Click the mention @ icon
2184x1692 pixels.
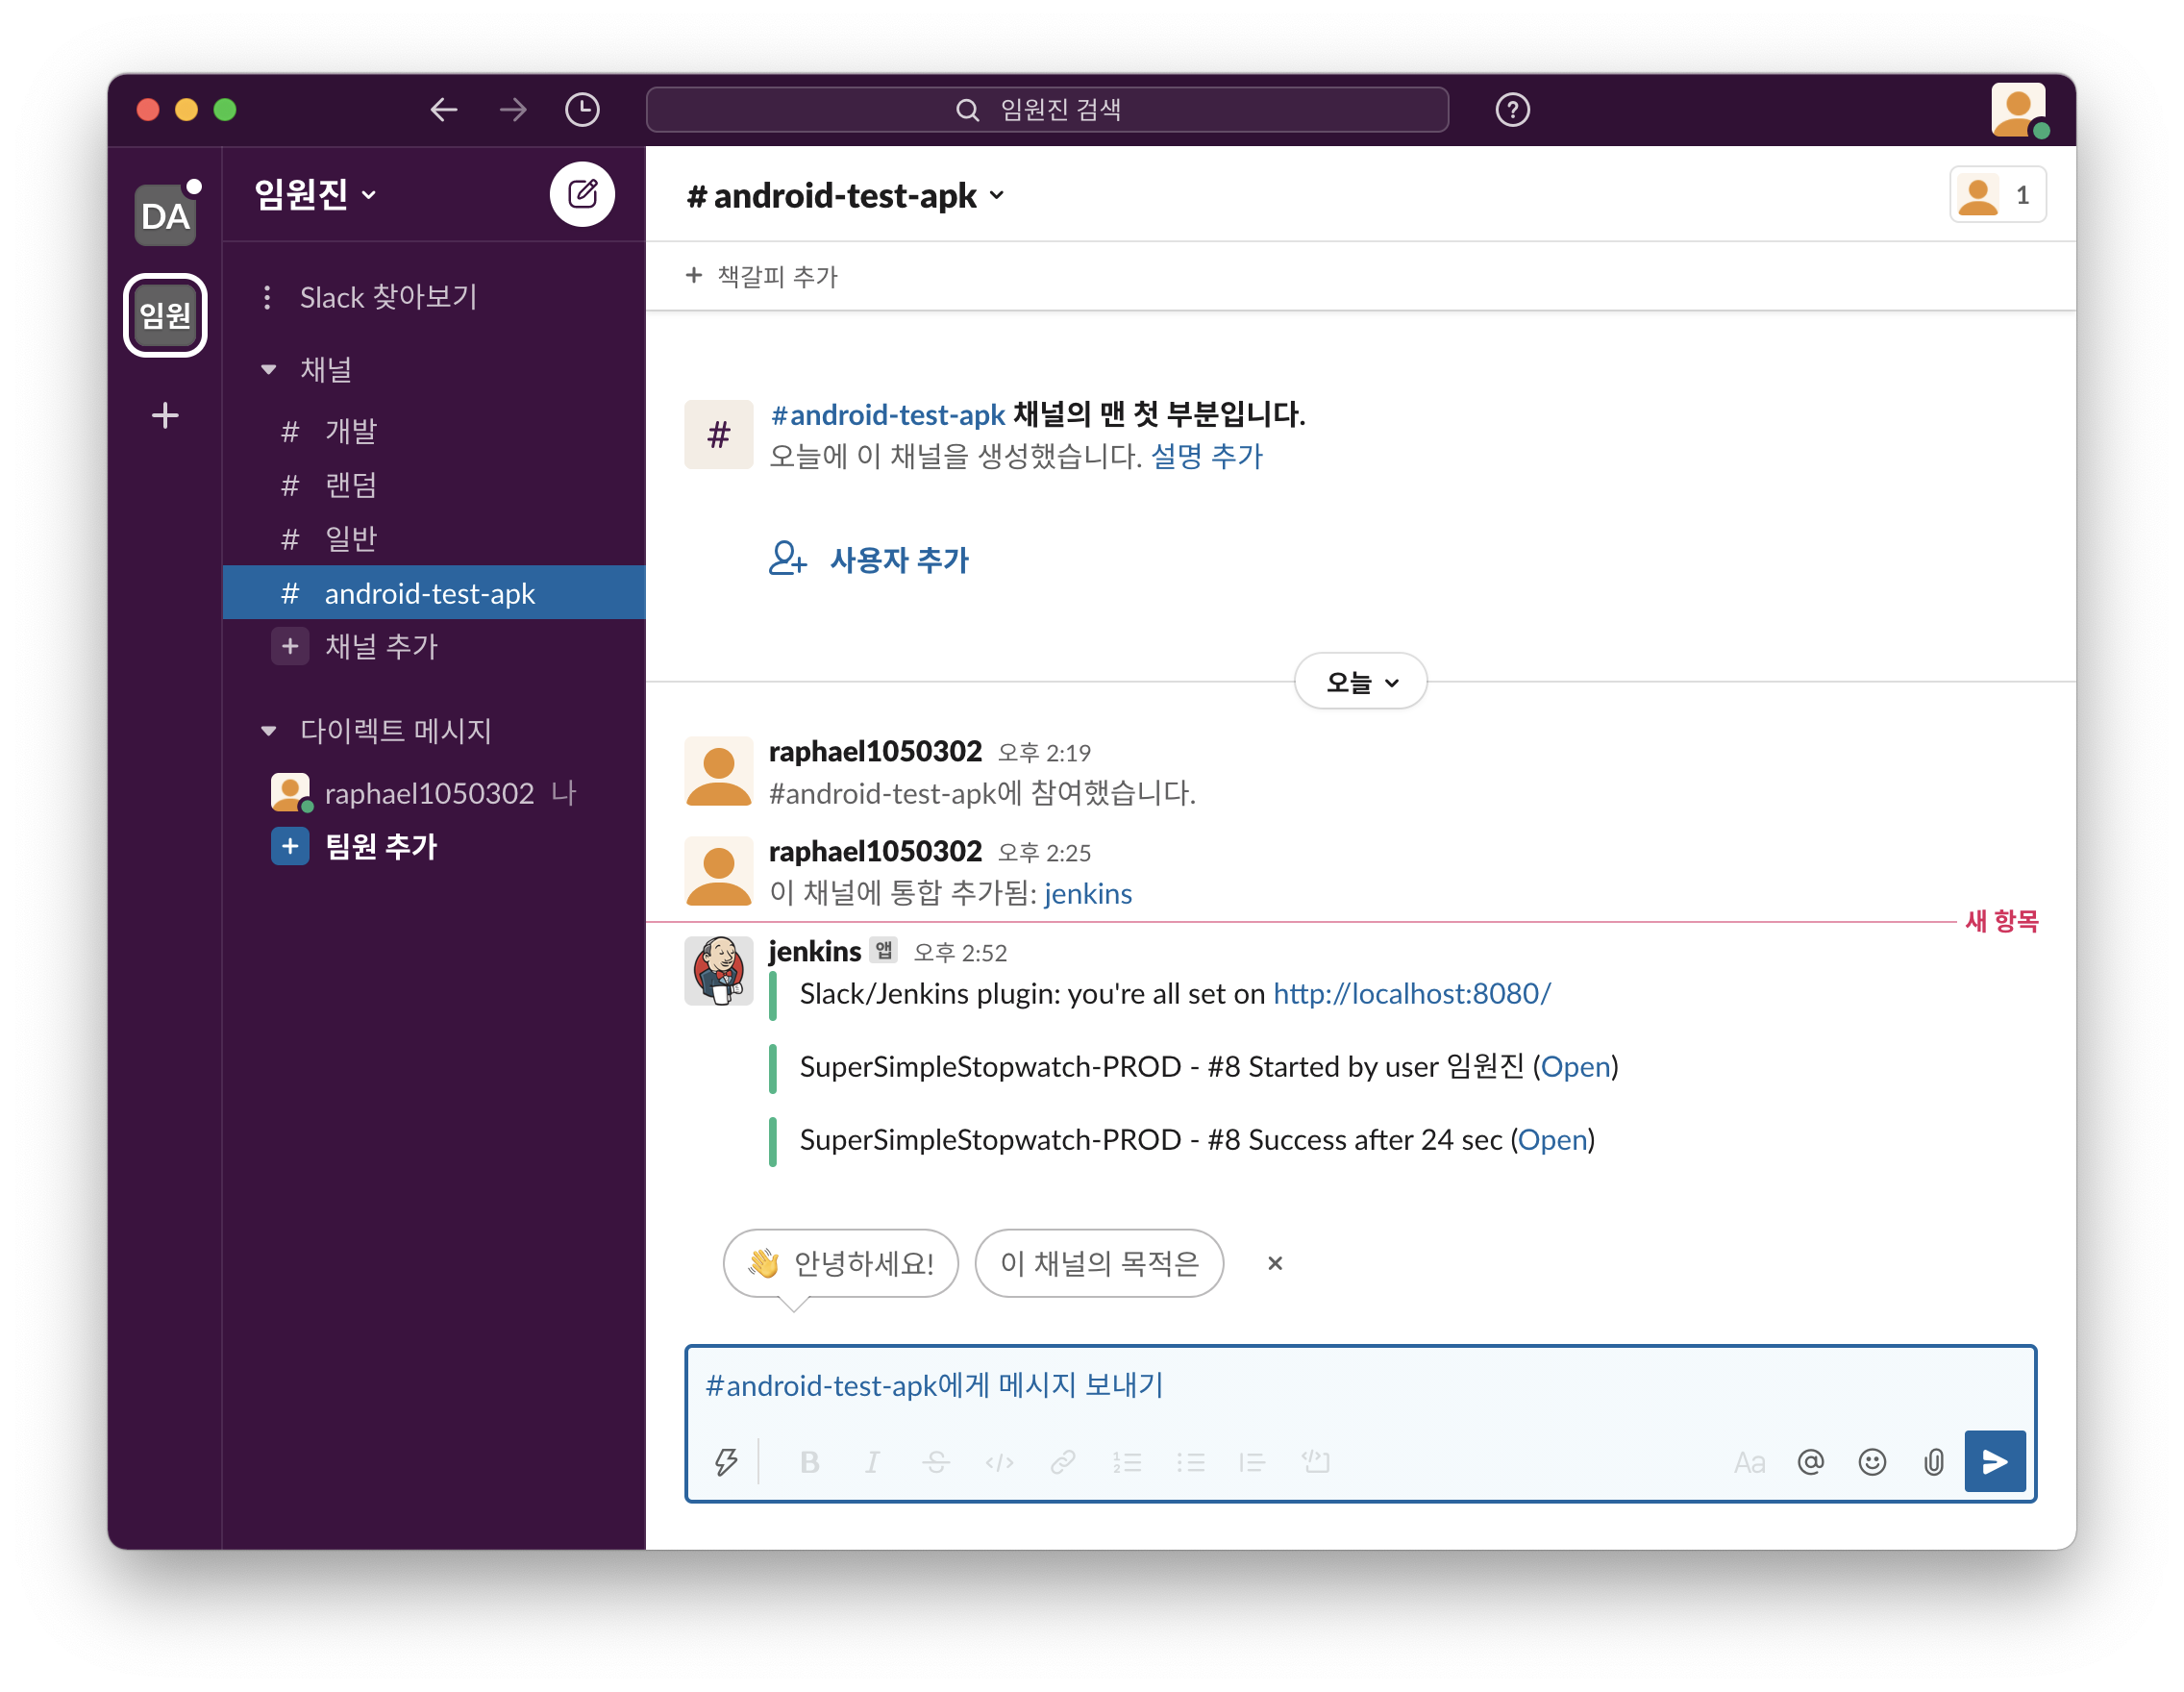pos(1810,1462)
